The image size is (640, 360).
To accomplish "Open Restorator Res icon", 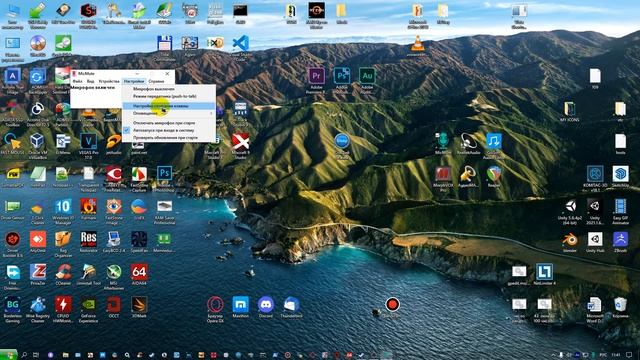I will click(89, 239).
